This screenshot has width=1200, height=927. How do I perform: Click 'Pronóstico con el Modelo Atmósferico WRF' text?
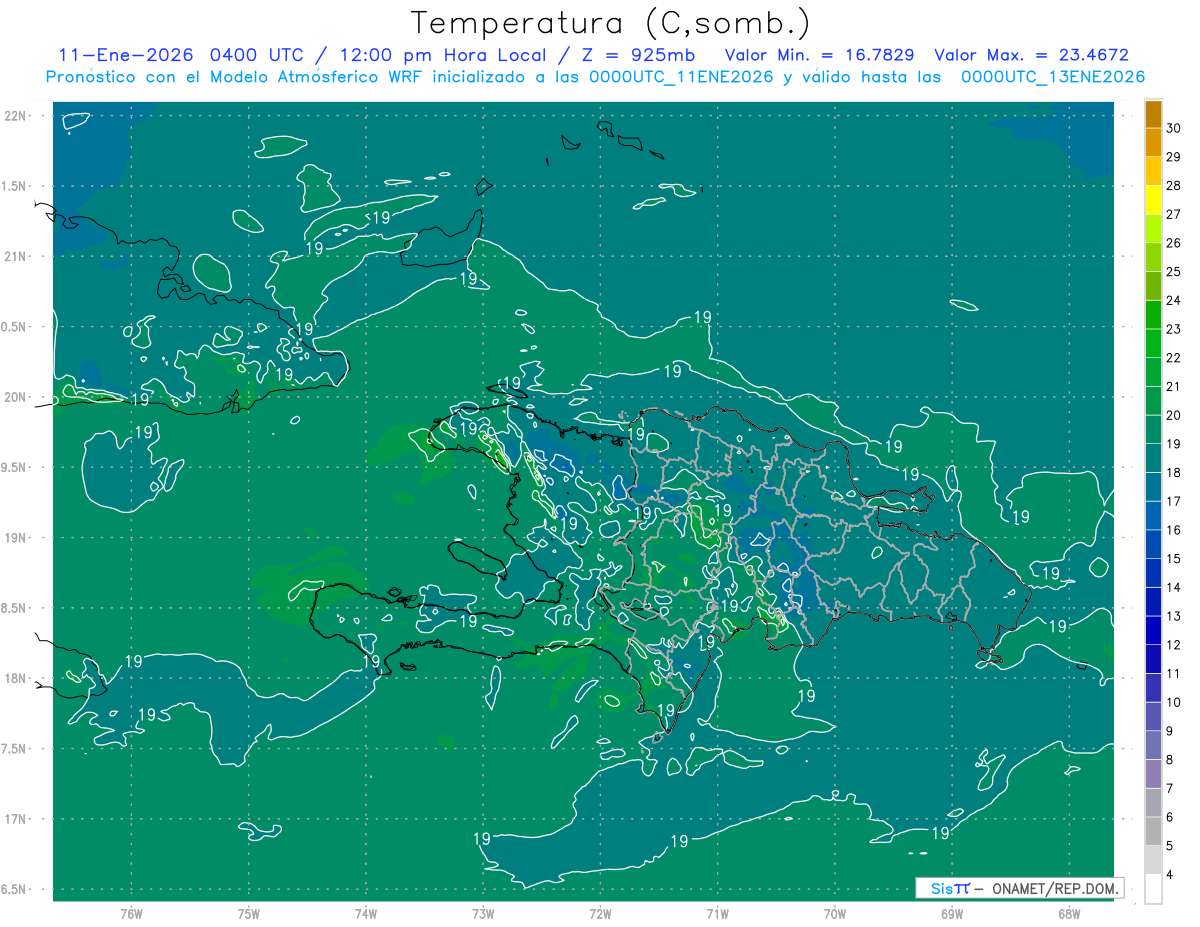pyautogui.click(x=236, y=77)
